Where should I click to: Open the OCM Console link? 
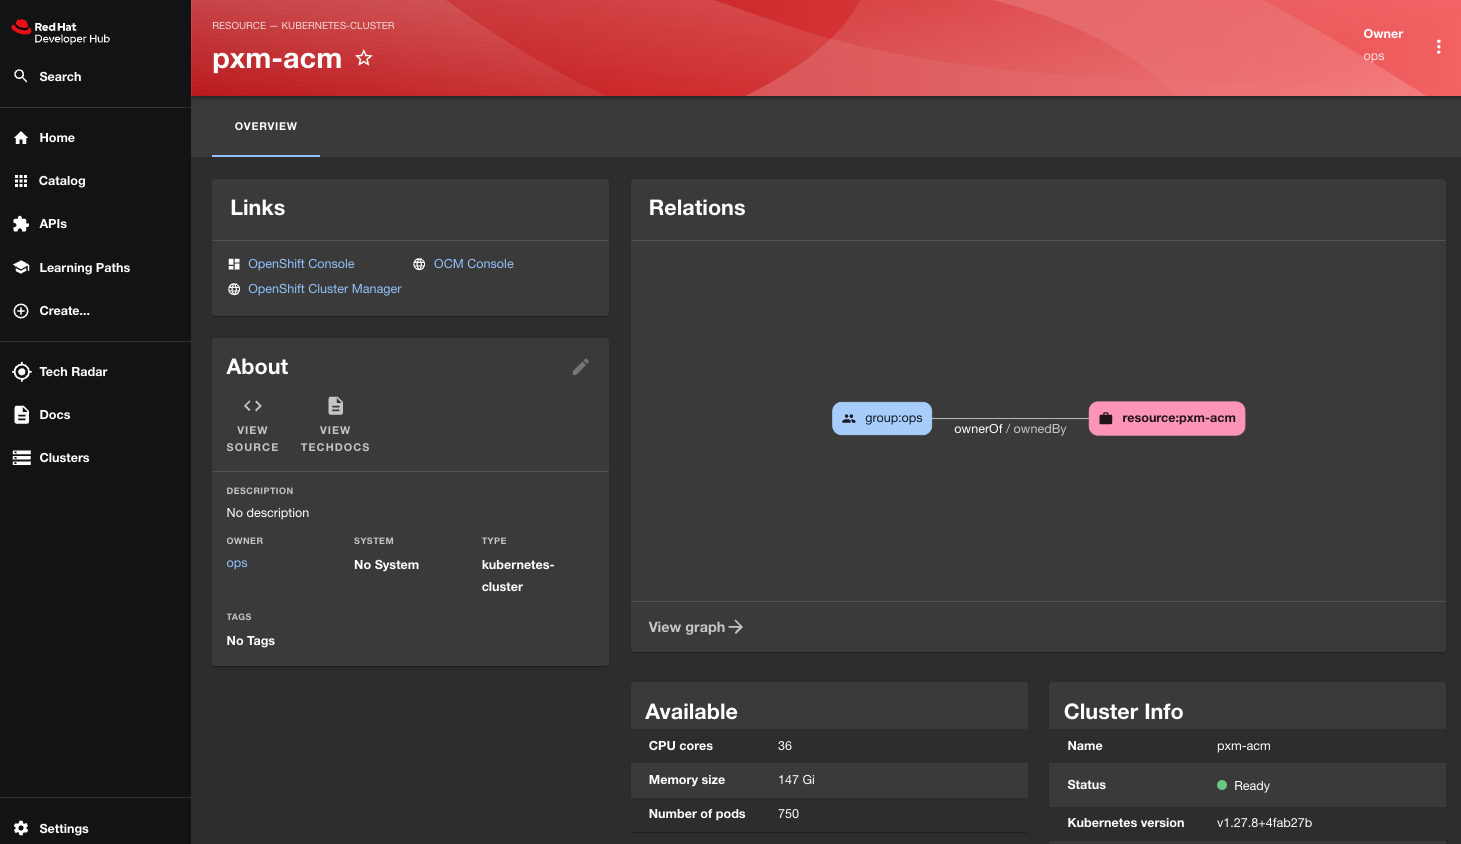click(x=473, y=264)
